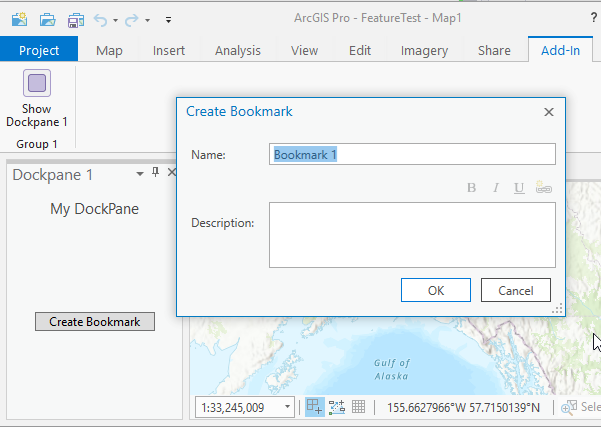Image resolution: width=601 pixels, height=427 pixels.
Task: Toggle underline formatting for the description
Action: (519, 188)
